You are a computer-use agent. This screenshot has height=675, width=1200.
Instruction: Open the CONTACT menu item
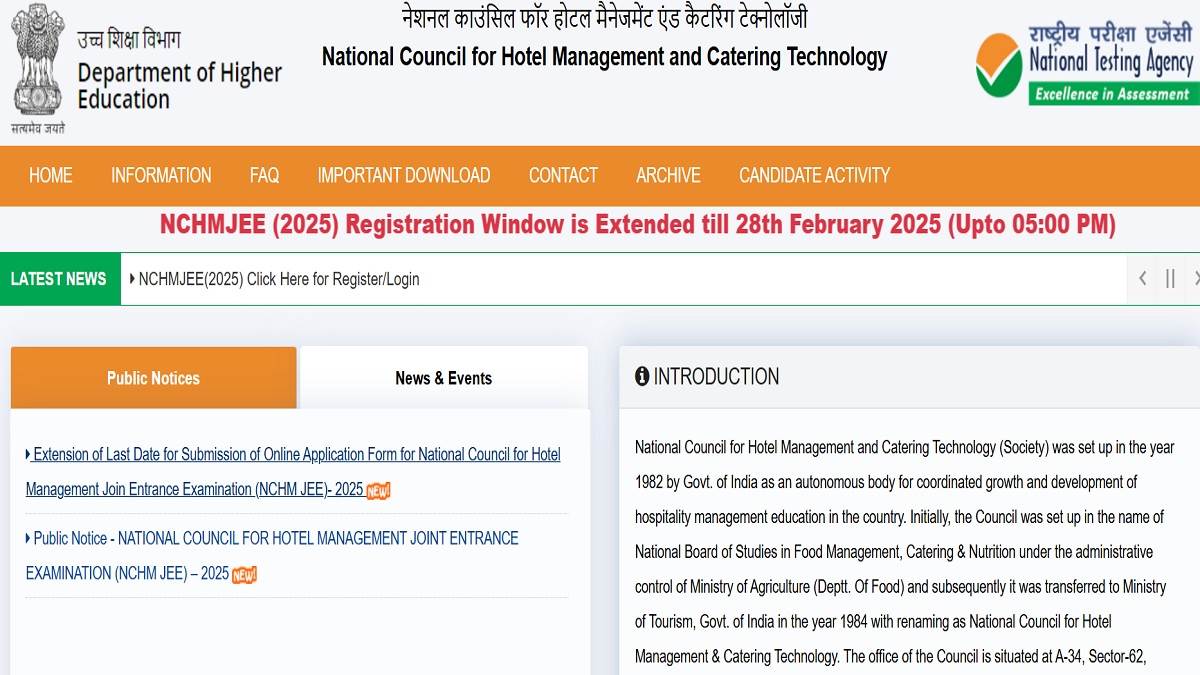pyautogui.click(x=563, y=175)
